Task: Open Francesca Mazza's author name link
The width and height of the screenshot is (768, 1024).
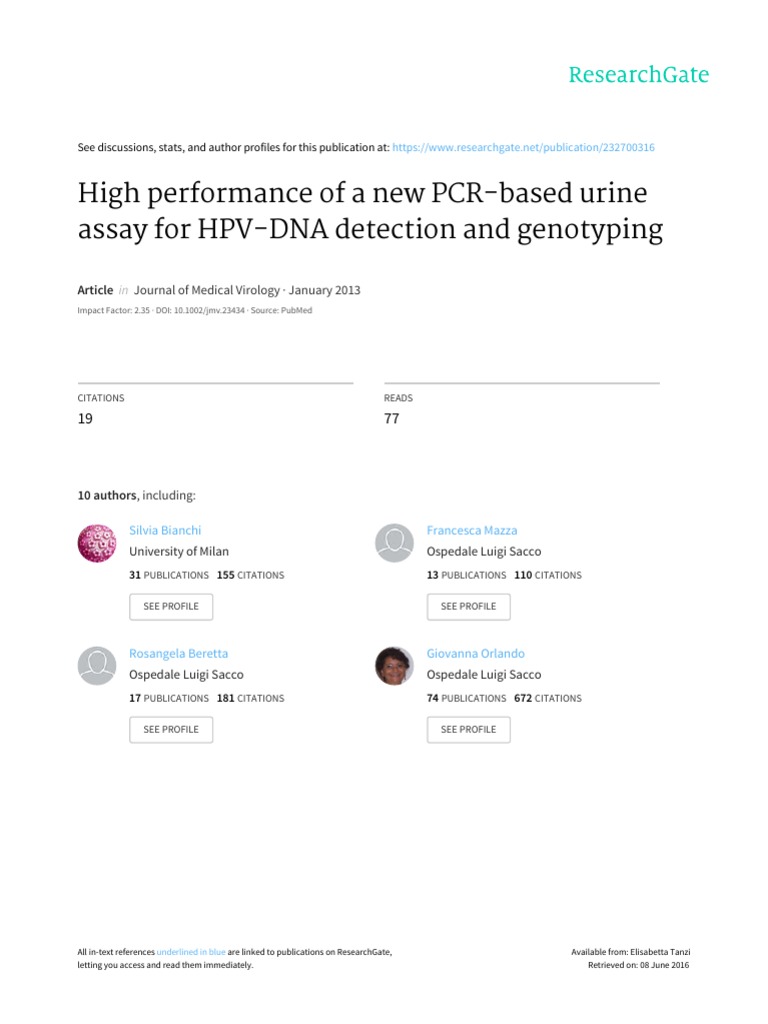Action: click(472, 530)
